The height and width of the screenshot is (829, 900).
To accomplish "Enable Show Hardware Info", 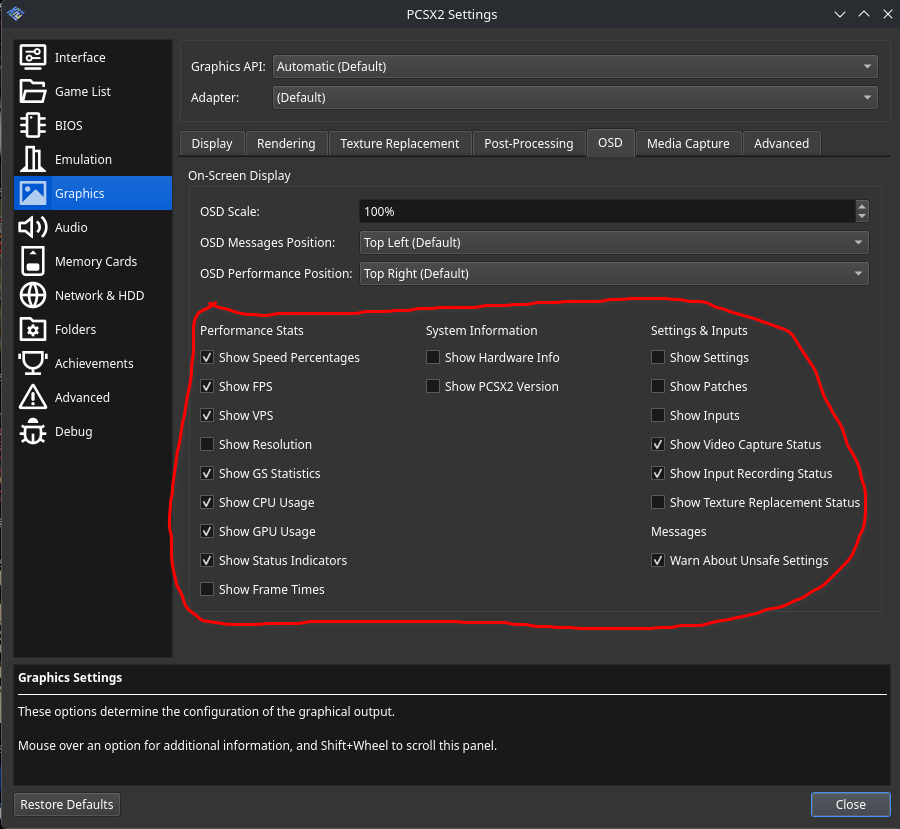I will click(x=433, y=357).
